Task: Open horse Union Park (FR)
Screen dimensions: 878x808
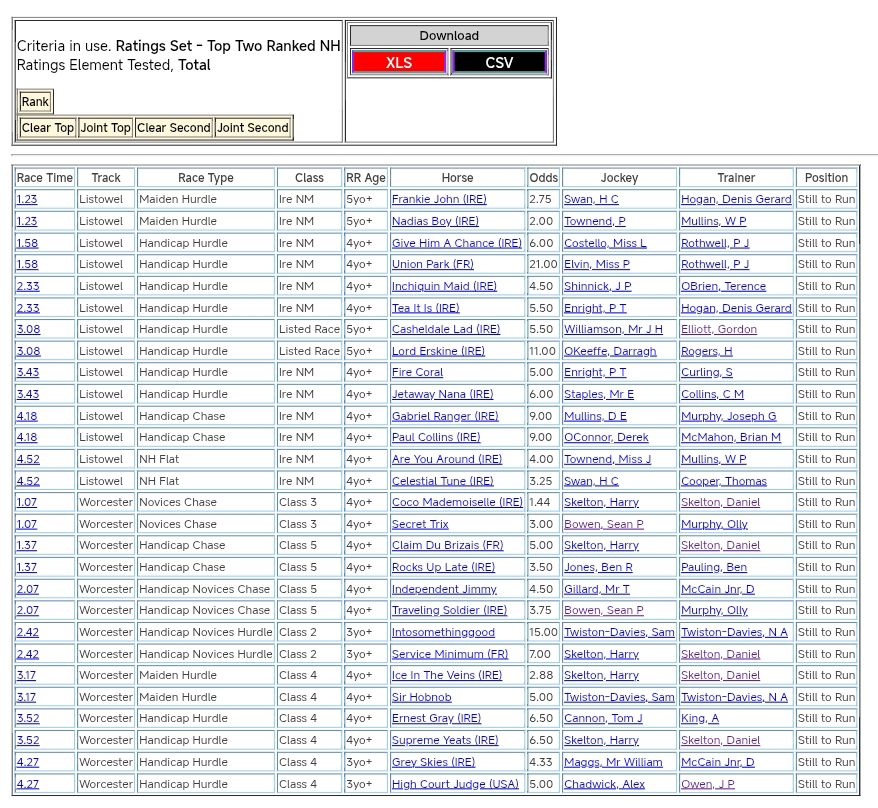Action: pos(432,265)
